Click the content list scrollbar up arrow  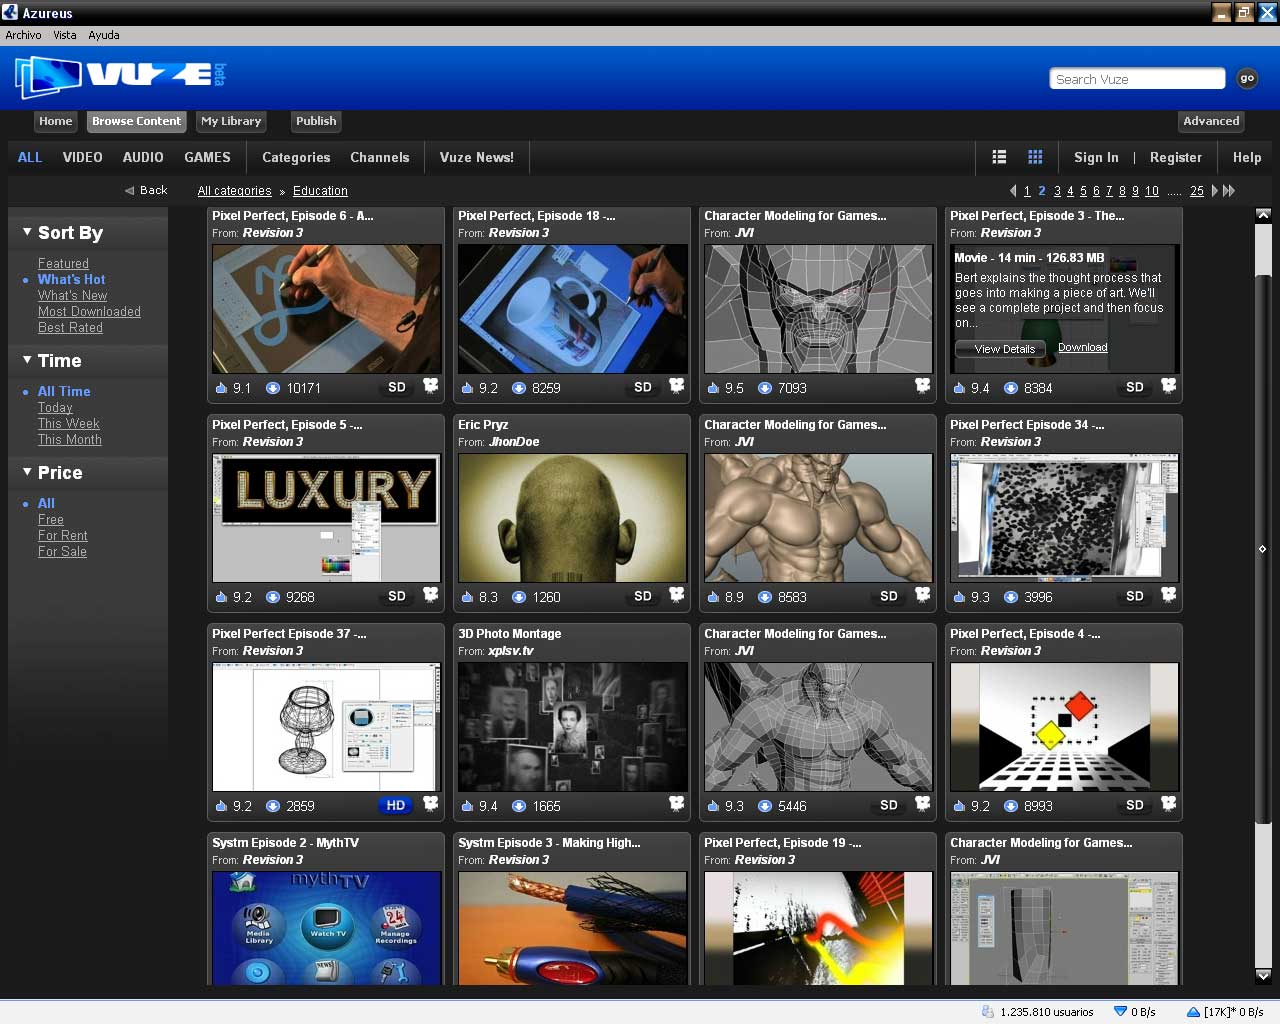pos(1263,215)
